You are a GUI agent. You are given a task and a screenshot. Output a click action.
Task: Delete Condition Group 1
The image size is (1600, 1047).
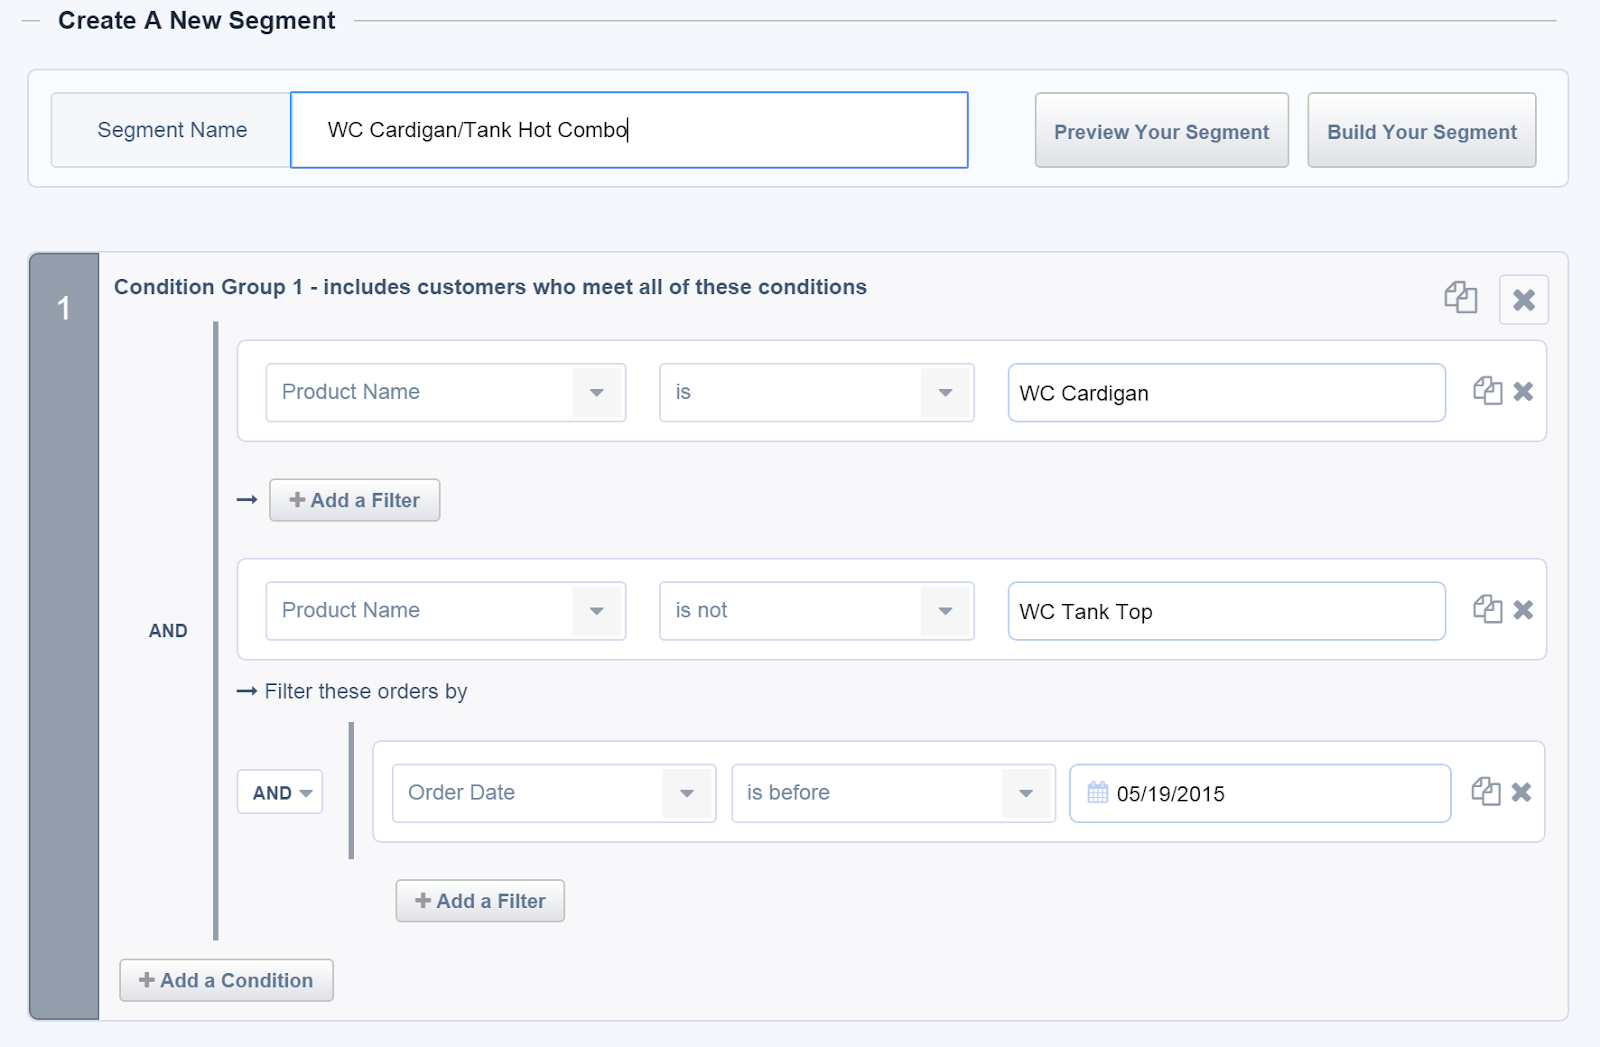(1523, 300)
